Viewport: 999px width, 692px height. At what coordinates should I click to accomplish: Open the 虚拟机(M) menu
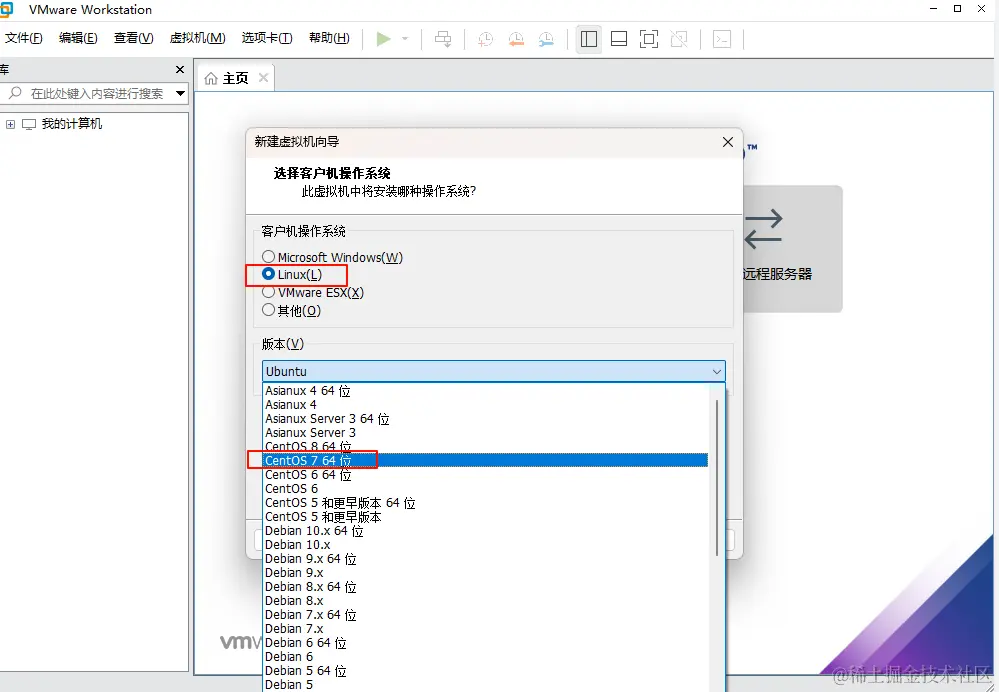(x=198, y=38)
